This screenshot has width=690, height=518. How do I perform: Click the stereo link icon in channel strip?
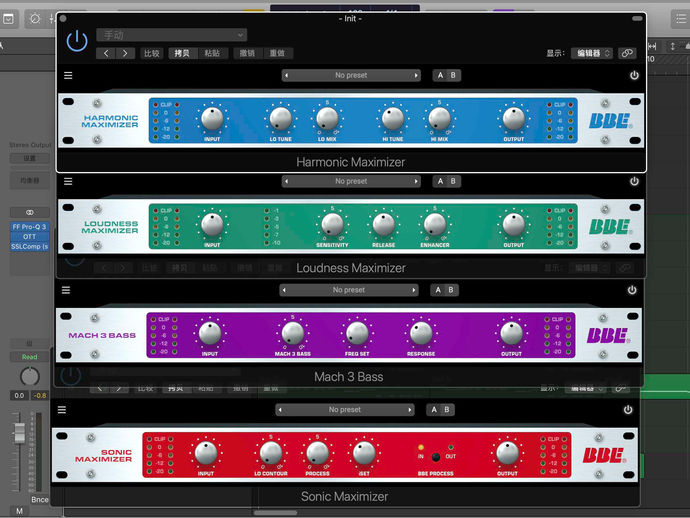pyautogui.click(x=29, y=212)
